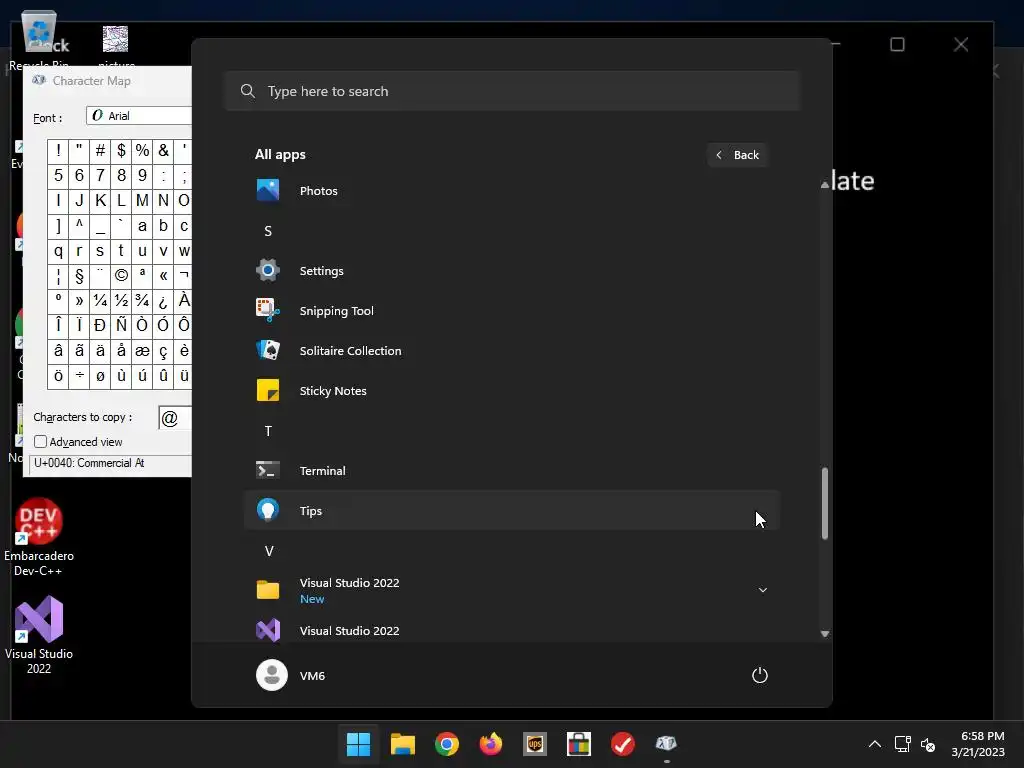Open the Arial font dropdown in Character Map
The height and width of the screenshot is (768, 1024).
pyautogui.click(x=139, y=116)
